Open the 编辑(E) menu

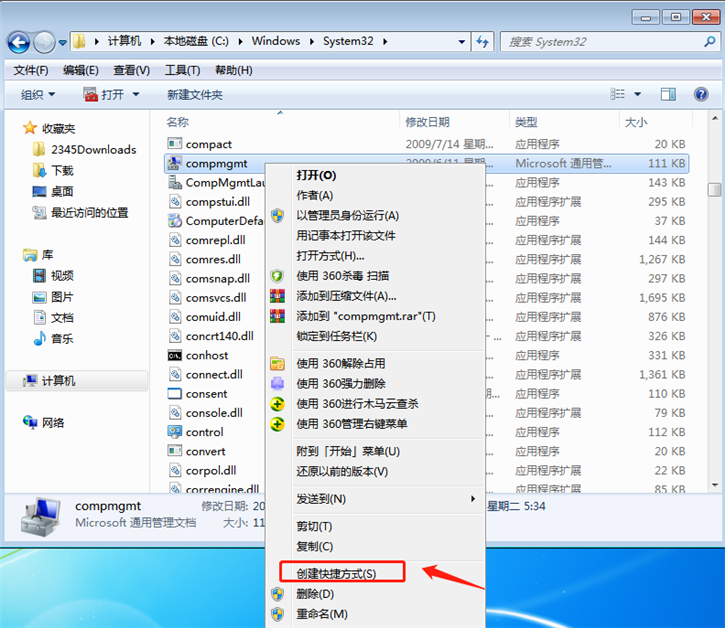[80, 70]
